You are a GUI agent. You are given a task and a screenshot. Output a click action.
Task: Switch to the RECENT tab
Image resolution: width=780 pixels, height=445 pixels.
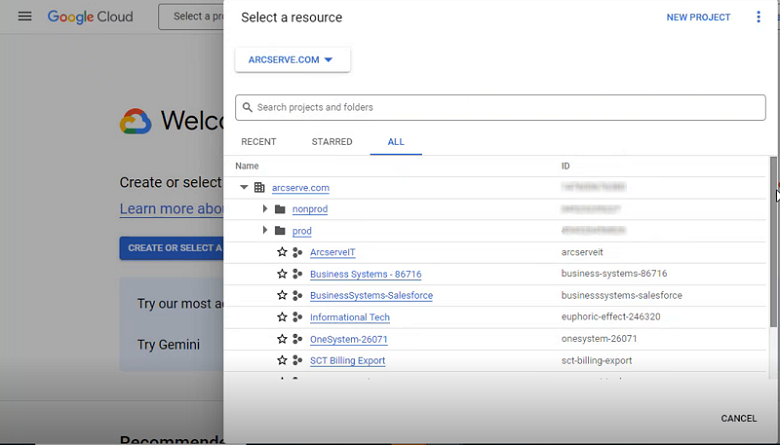tap(259, 142)
